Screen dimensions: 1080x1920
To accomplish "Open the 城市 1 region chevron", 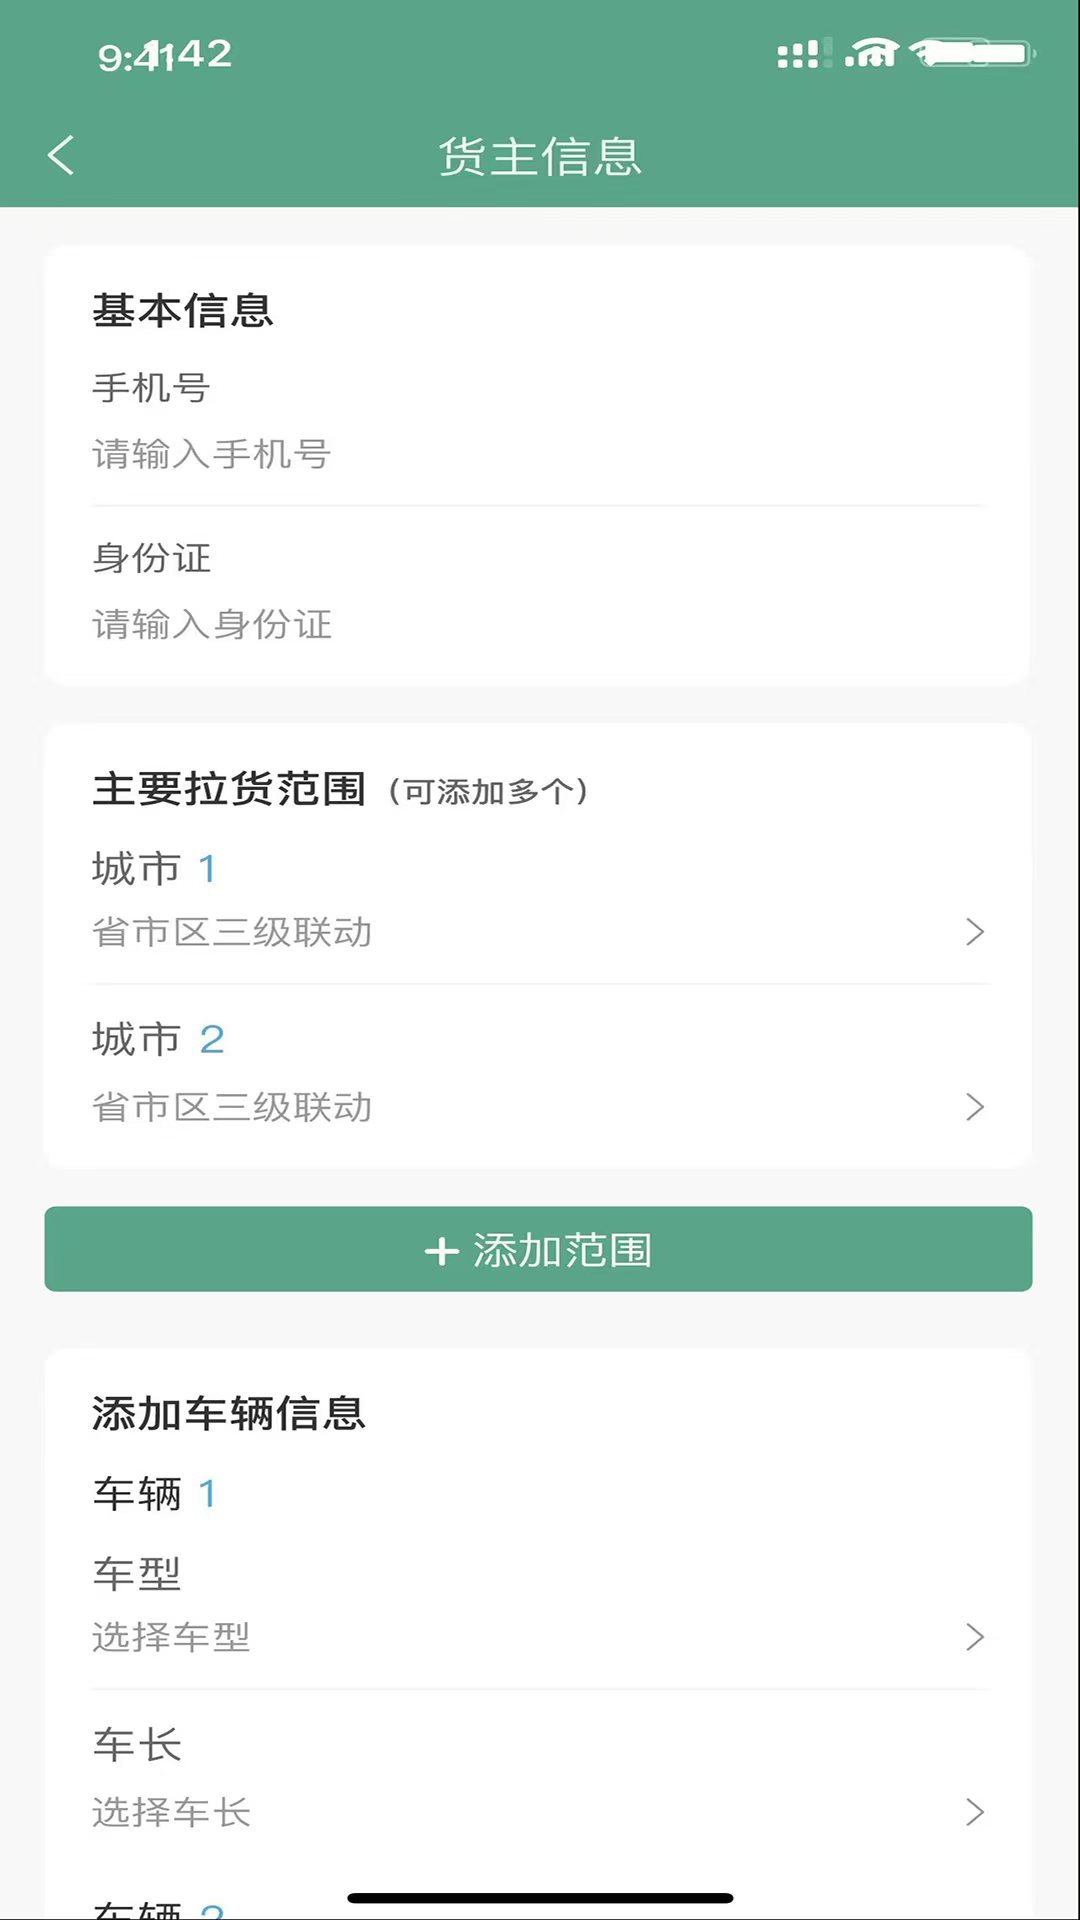I will [975, 932].
